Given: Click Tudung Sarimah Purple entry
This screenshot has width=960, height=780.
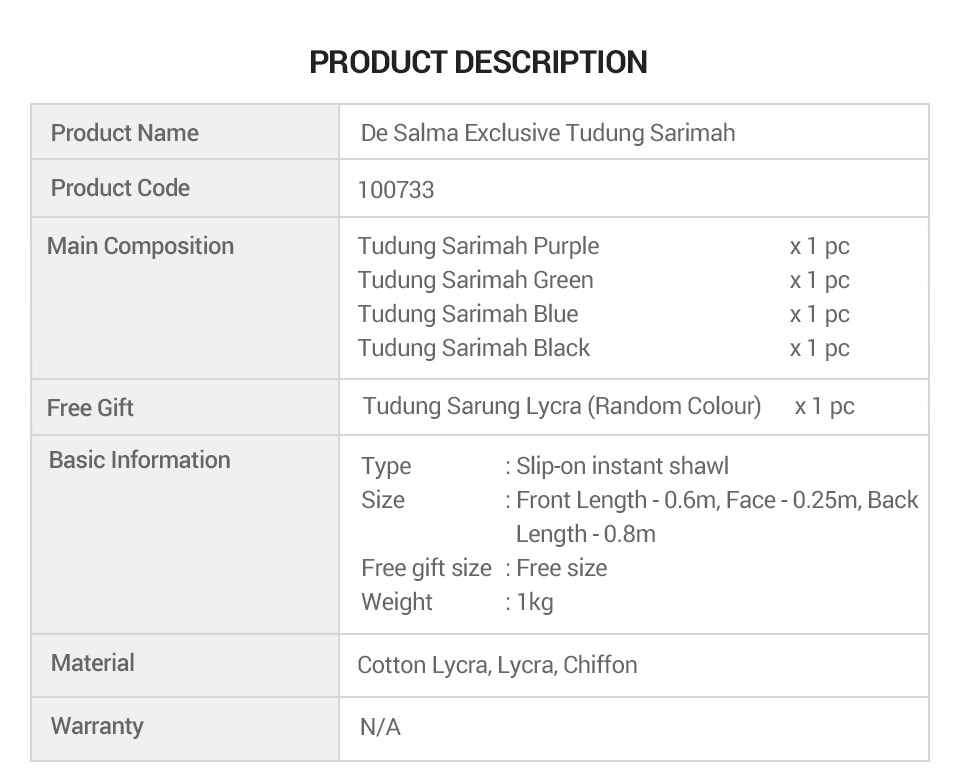Looking at the screenshot, I should click(478, 246).
